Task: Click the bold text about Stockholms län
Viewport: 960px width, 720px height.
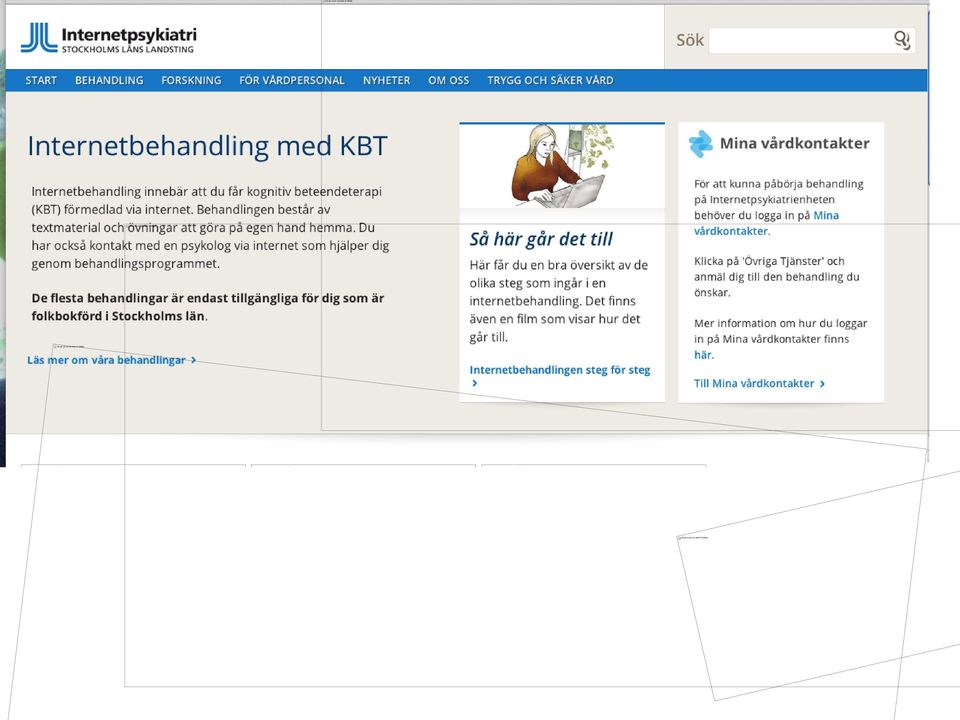Action: point(208,307)
